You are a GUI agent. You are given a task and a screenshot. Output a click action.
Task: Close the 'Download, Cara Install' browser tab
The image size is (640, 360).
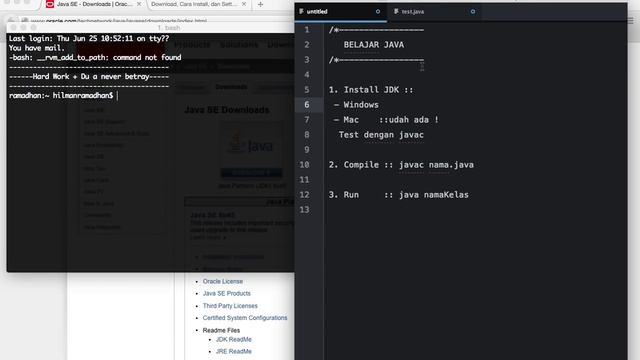tap(244, 4)
